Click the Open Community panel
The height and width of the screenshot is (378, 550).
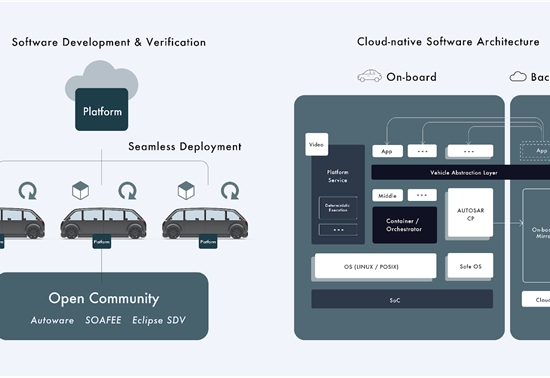click(102, 306)
